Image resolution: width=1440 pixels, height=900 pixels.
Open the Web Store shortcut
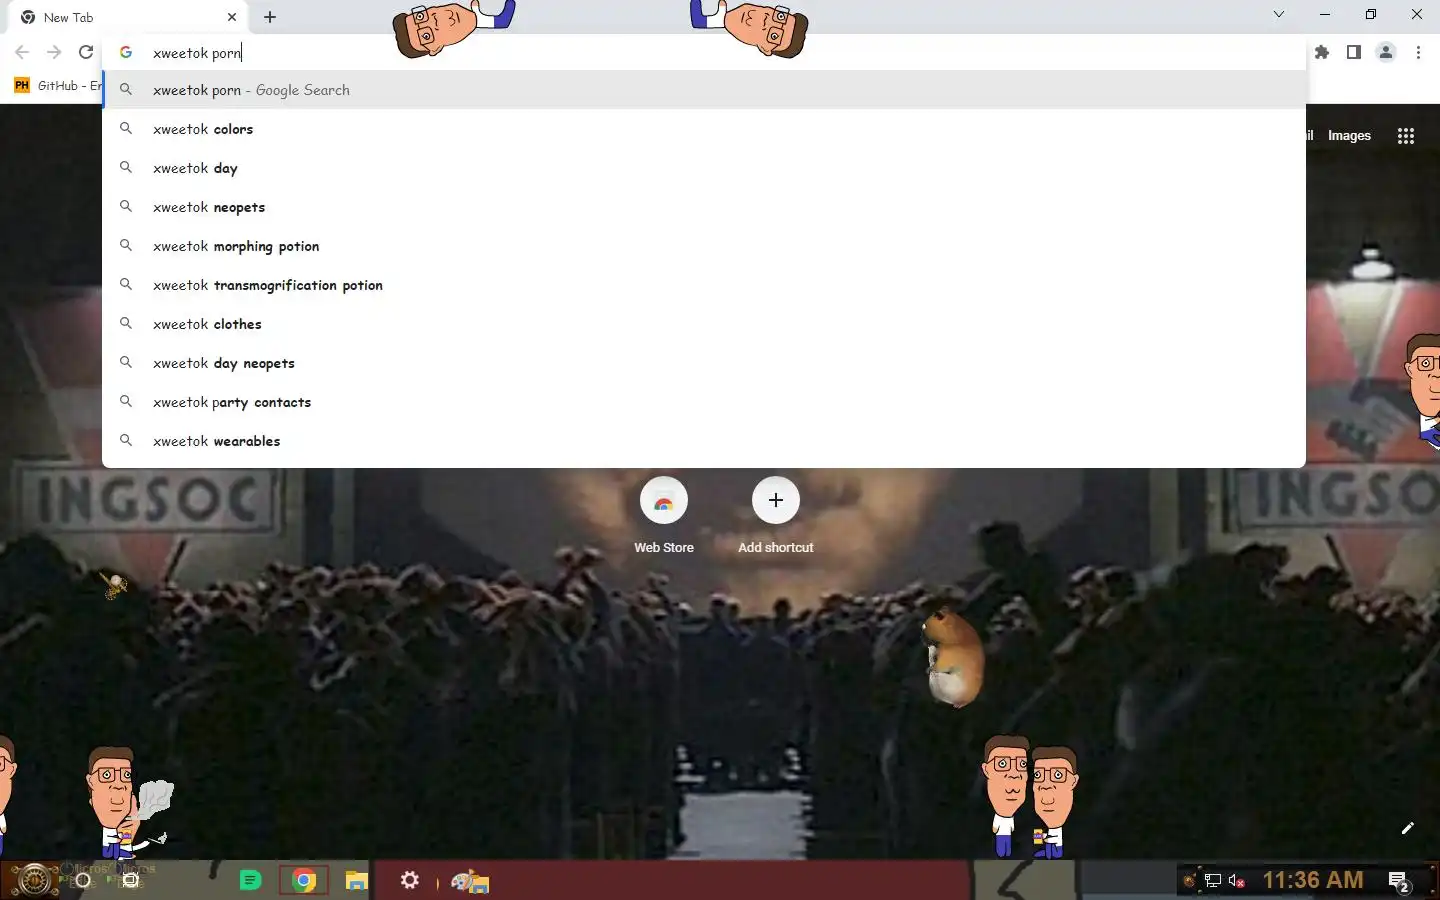[664, 516]
